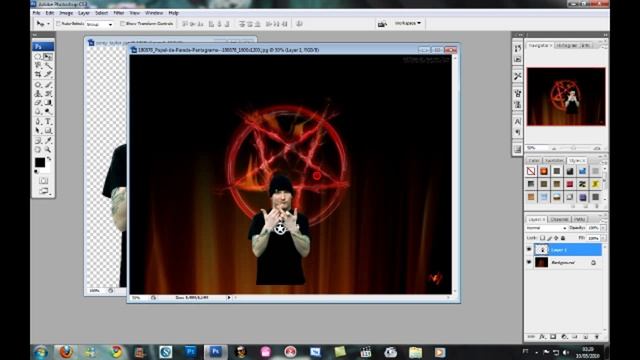Select the Pen tool

coord(38,121)
